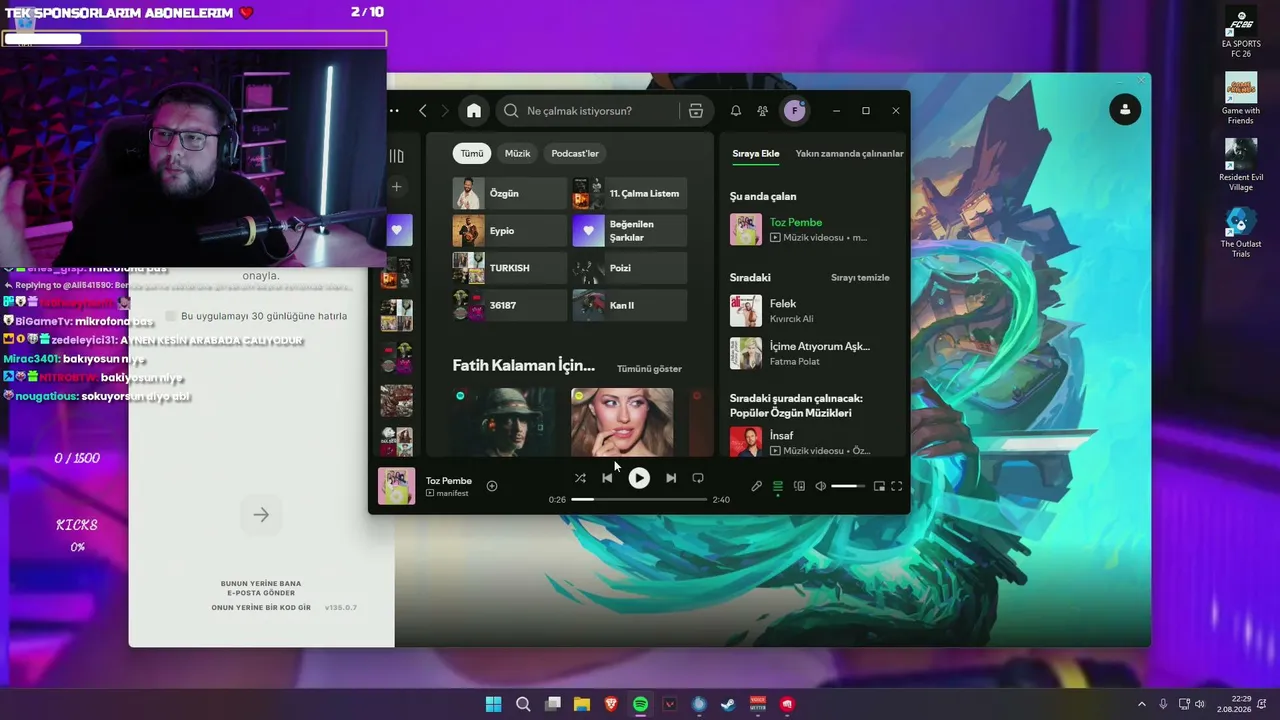Screen dimensions: 1280x720
Task: Open the TURKISH playlist tile
Action: (510, 268)
